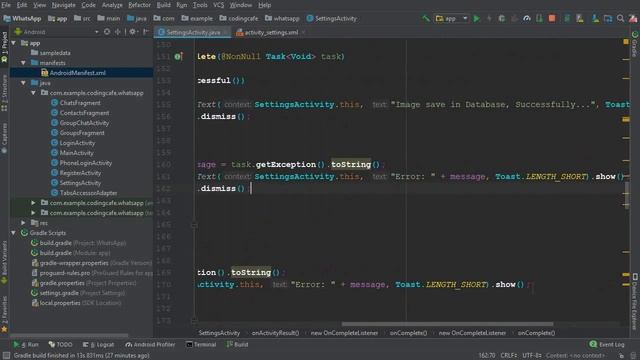Open PhoneLoginActivity class in tree
The width and height of the screenshot is (640, 360).
click(x=86, y=163)
